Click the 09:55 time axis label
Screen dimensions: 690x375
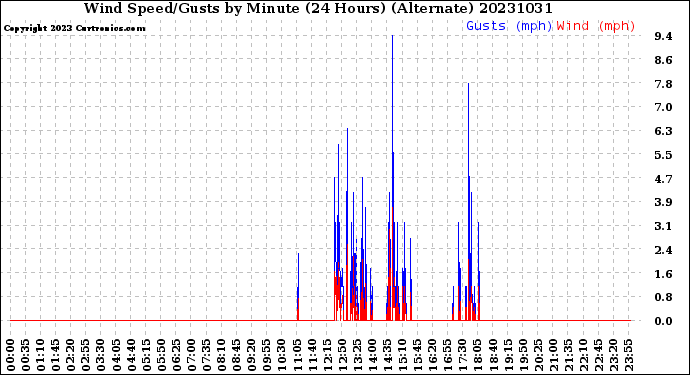click(266, 354)
